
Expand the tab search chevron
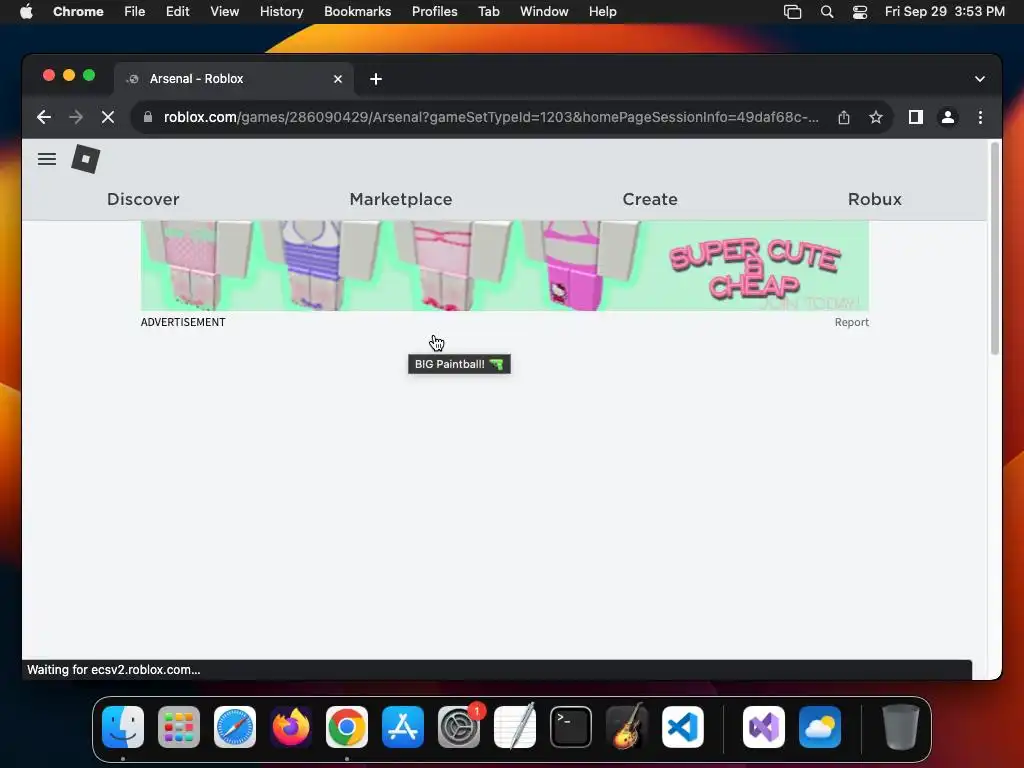pos(980,79)
